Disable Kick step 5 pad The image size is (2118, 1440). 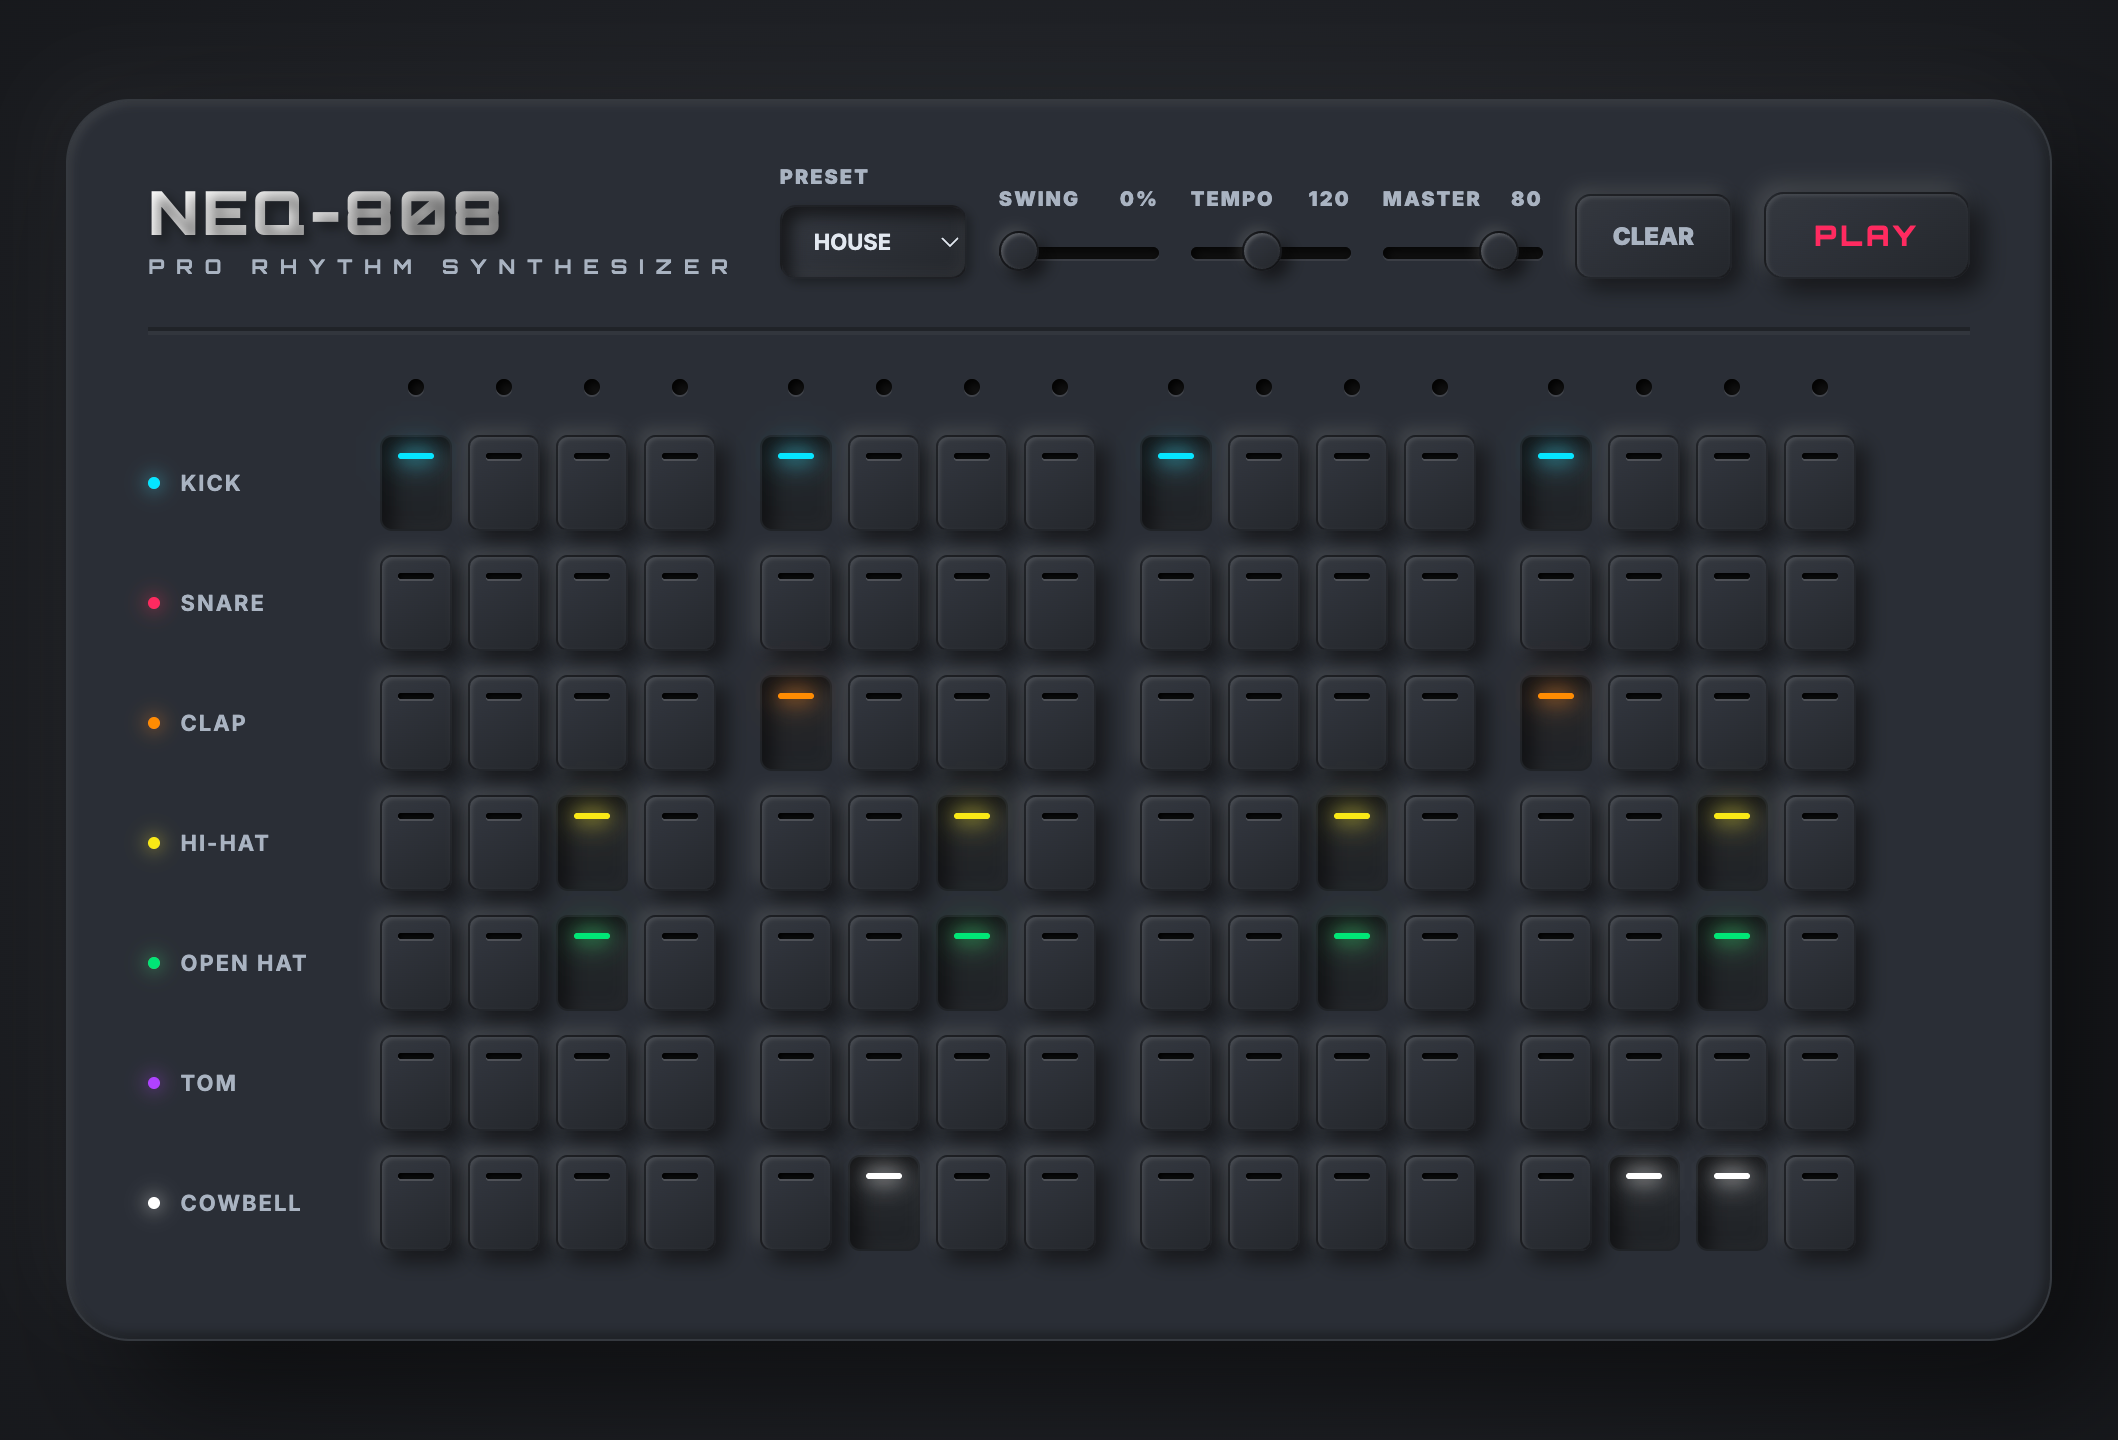click(796, 483)
